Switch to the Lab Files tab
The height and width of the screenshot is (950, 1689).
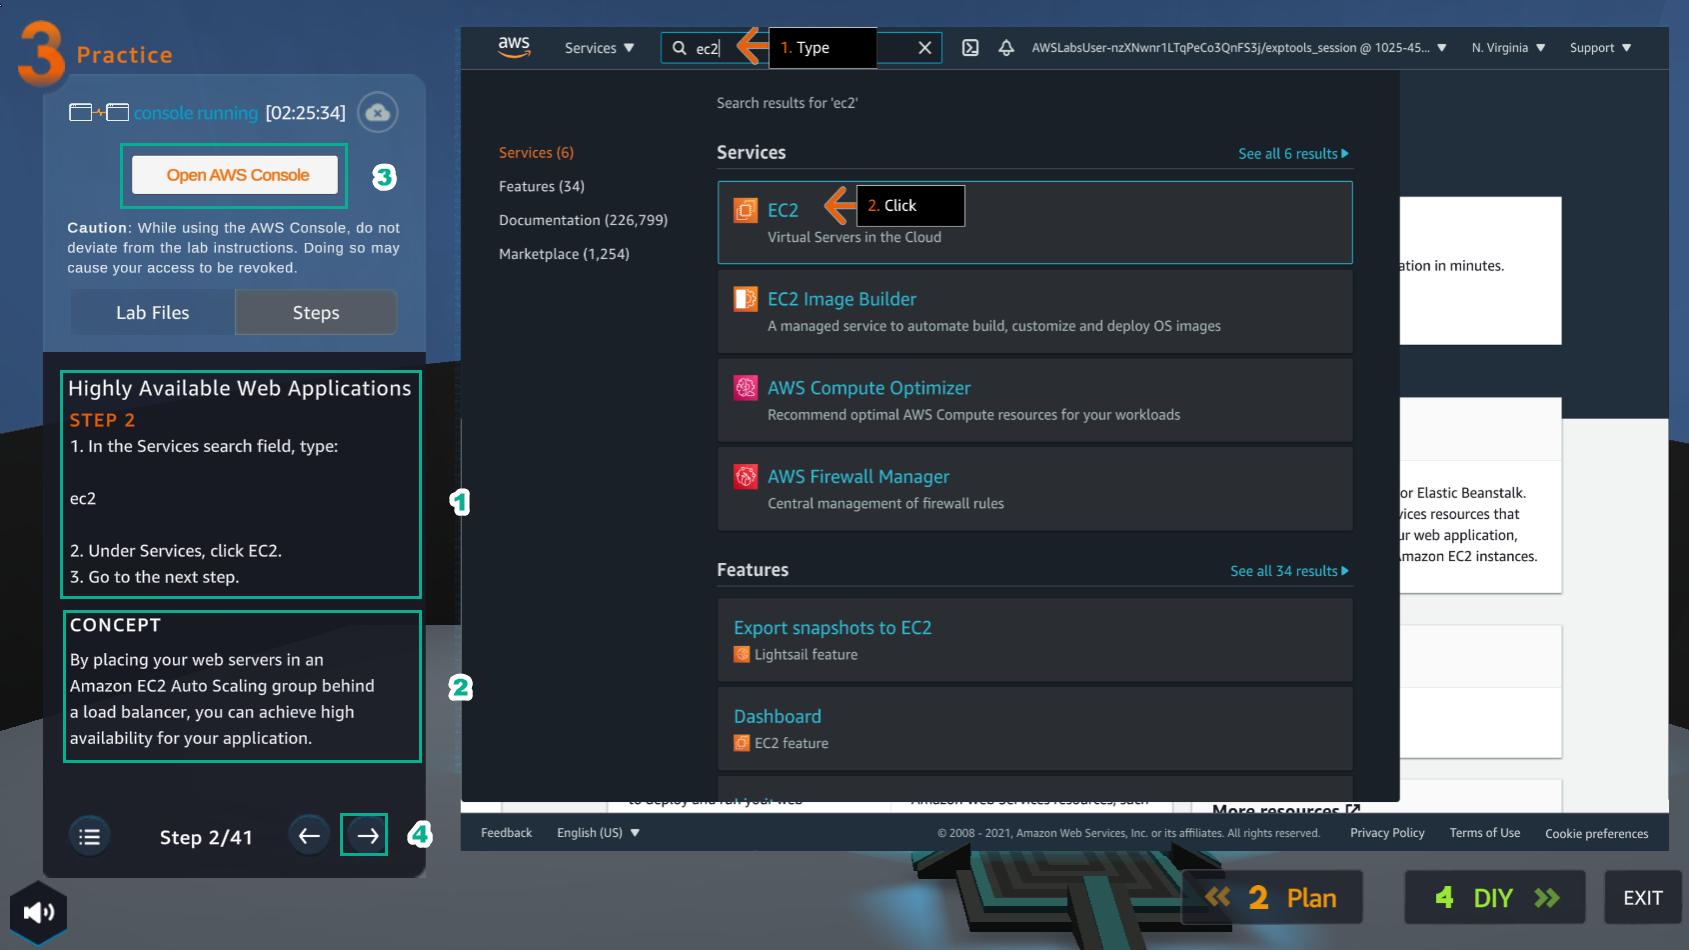(152, 313)
